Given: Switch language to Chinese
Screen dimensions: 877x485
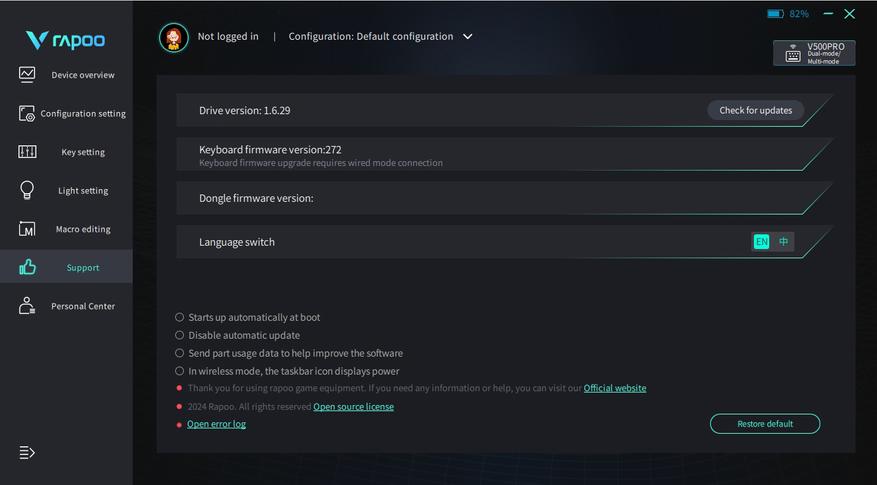Looking at the screenshot, I should (784, 242).
